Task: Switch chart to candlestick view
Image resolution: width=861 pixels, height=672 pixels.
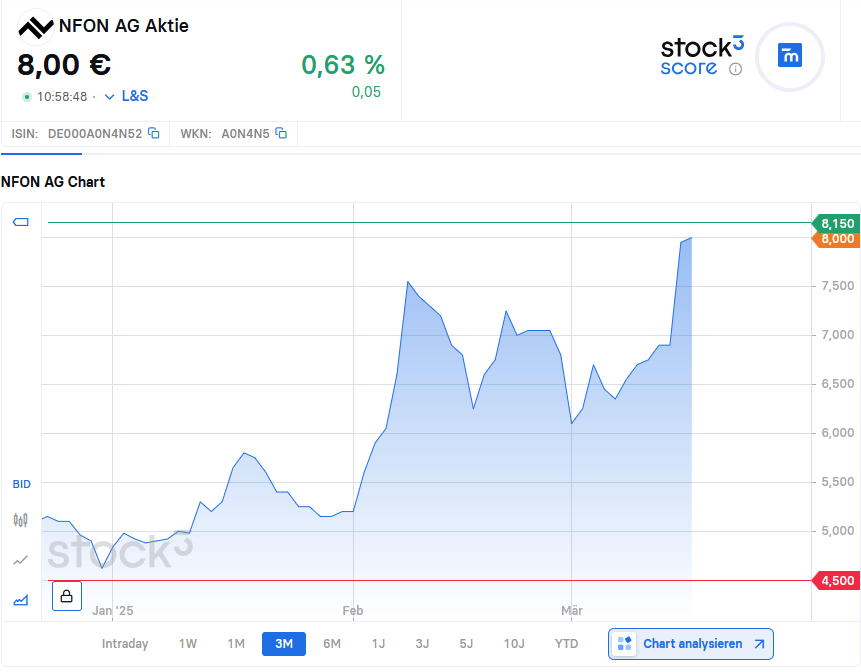Action: [x=21, y=519]
